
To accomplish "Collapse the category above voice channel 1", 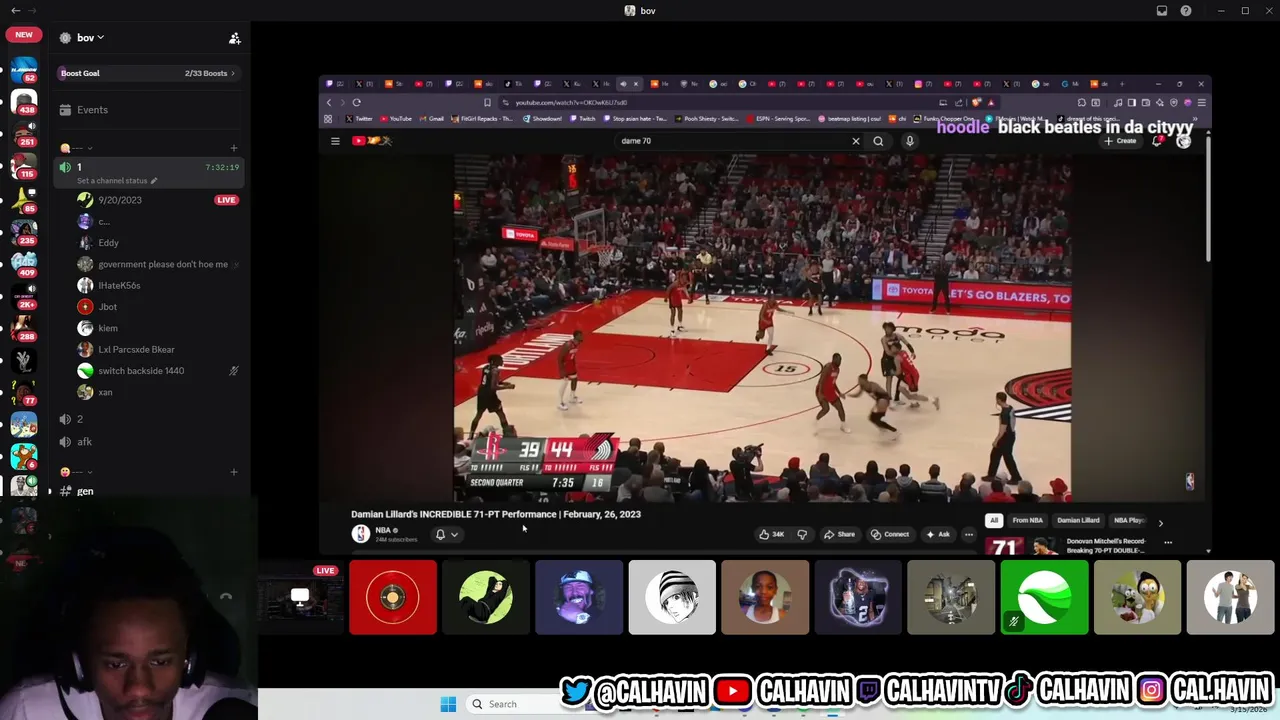I will click(76, 148).
